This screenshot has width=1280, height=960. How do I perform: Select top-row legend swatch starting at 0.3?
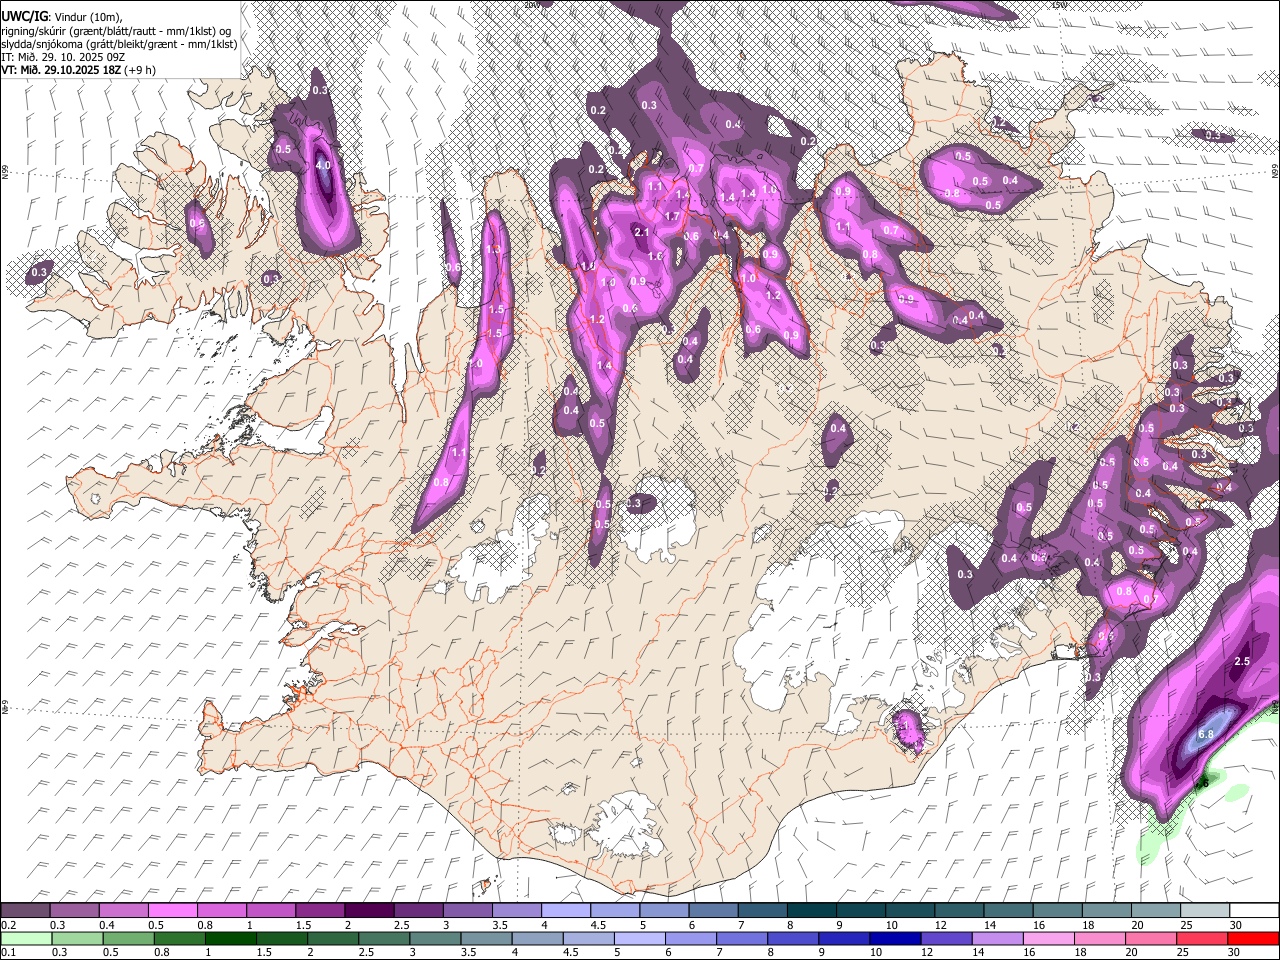tap(75, 910)
